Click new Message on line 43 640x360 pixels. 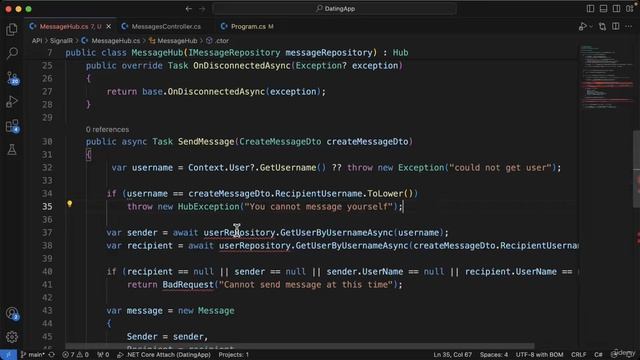tap(206, 311)
